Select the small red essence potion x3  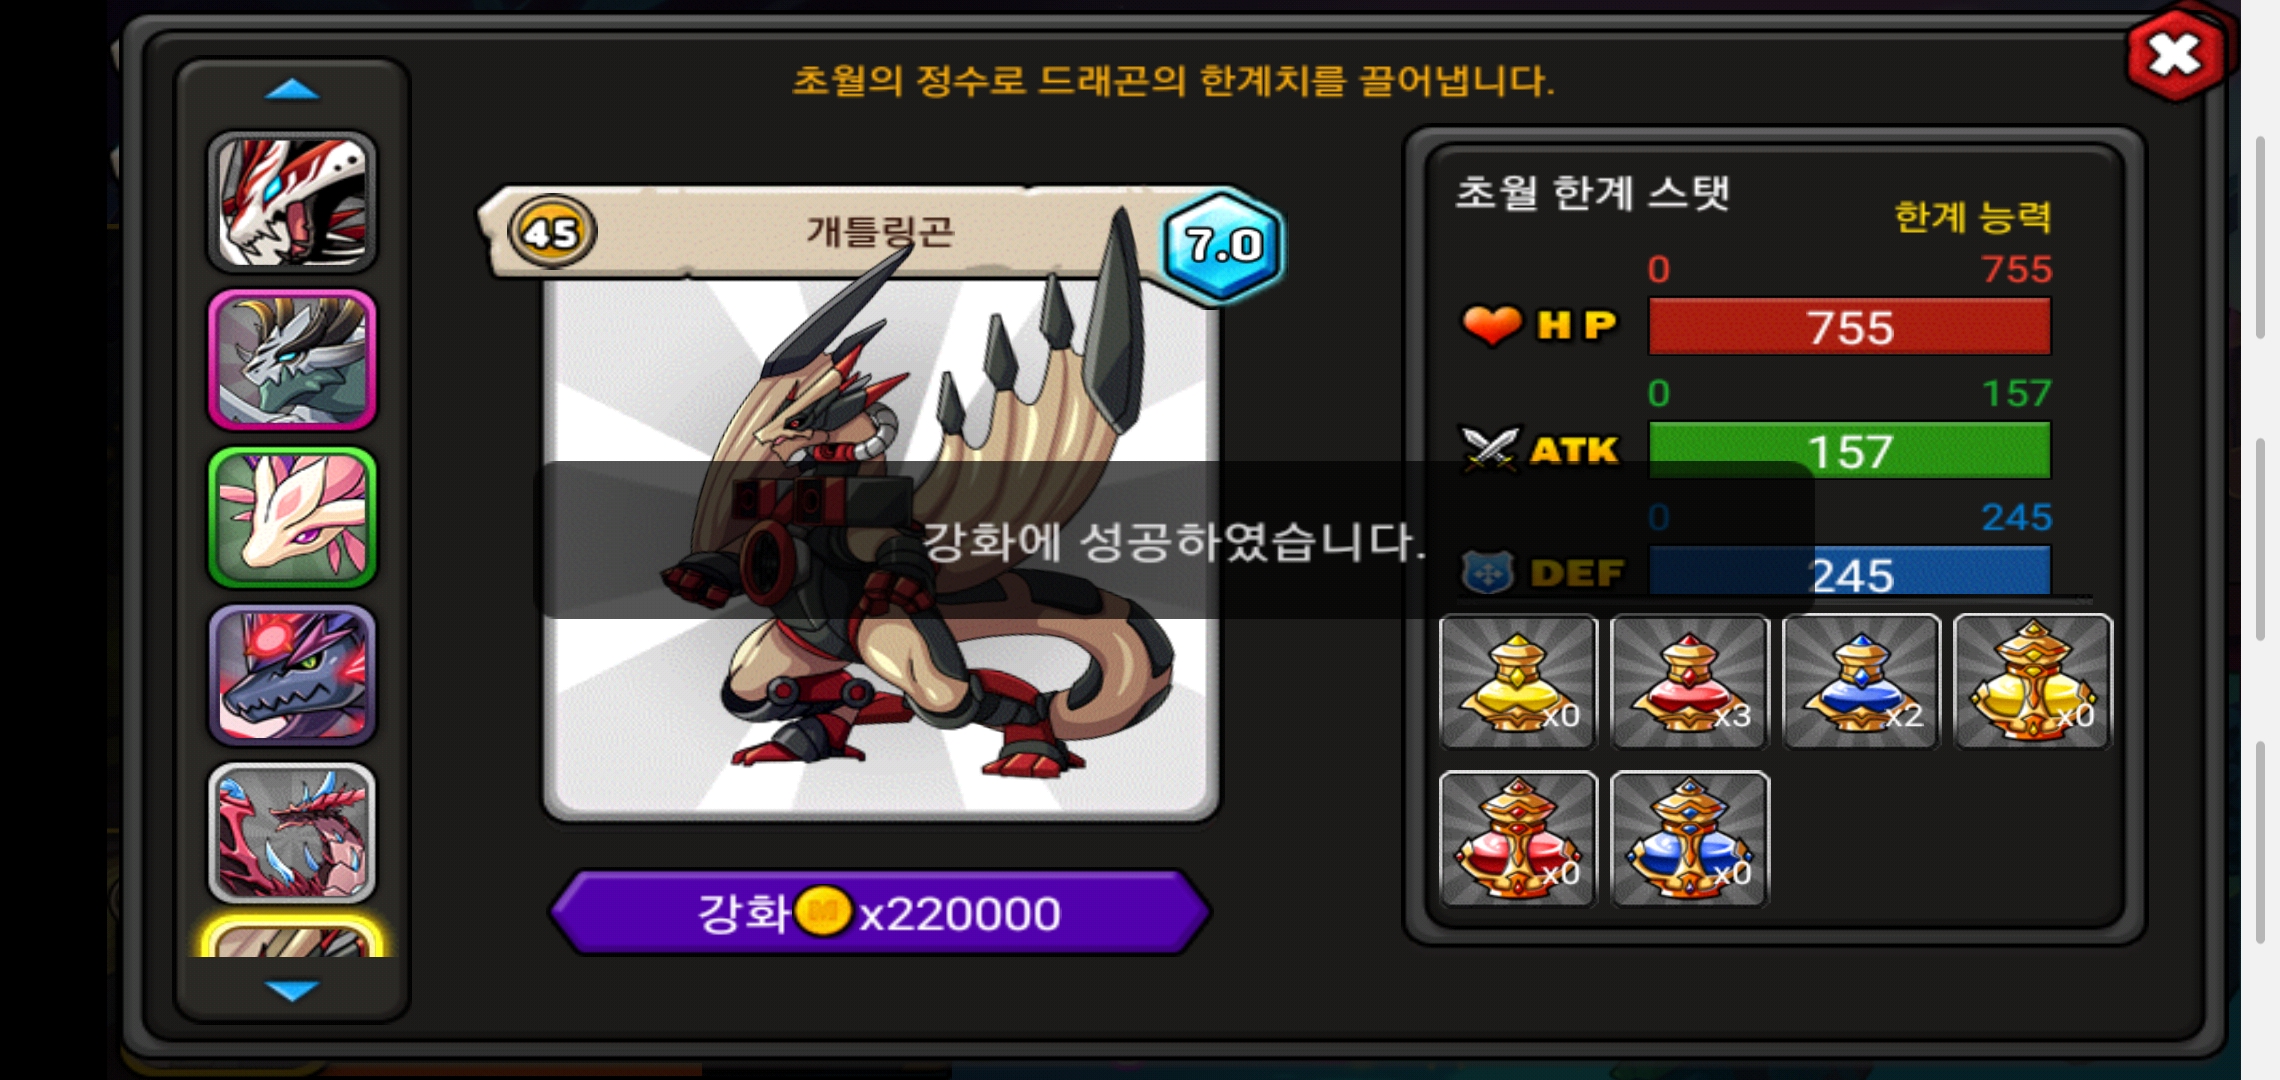tap(1690, 681)
